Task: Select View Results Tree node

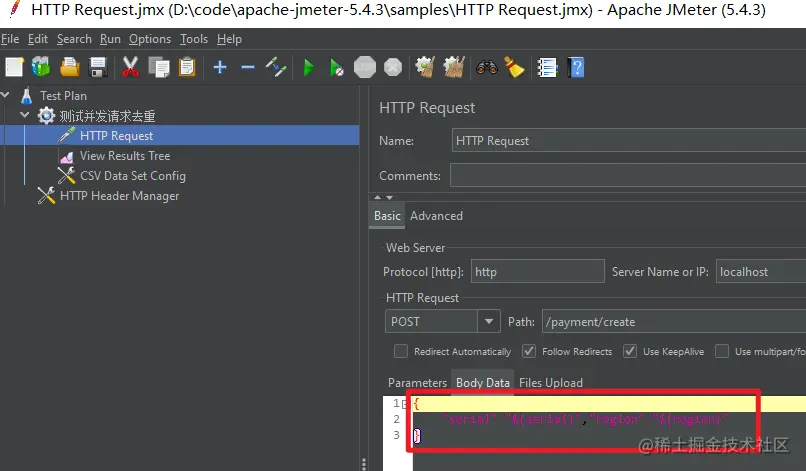Action: [125, 156]
